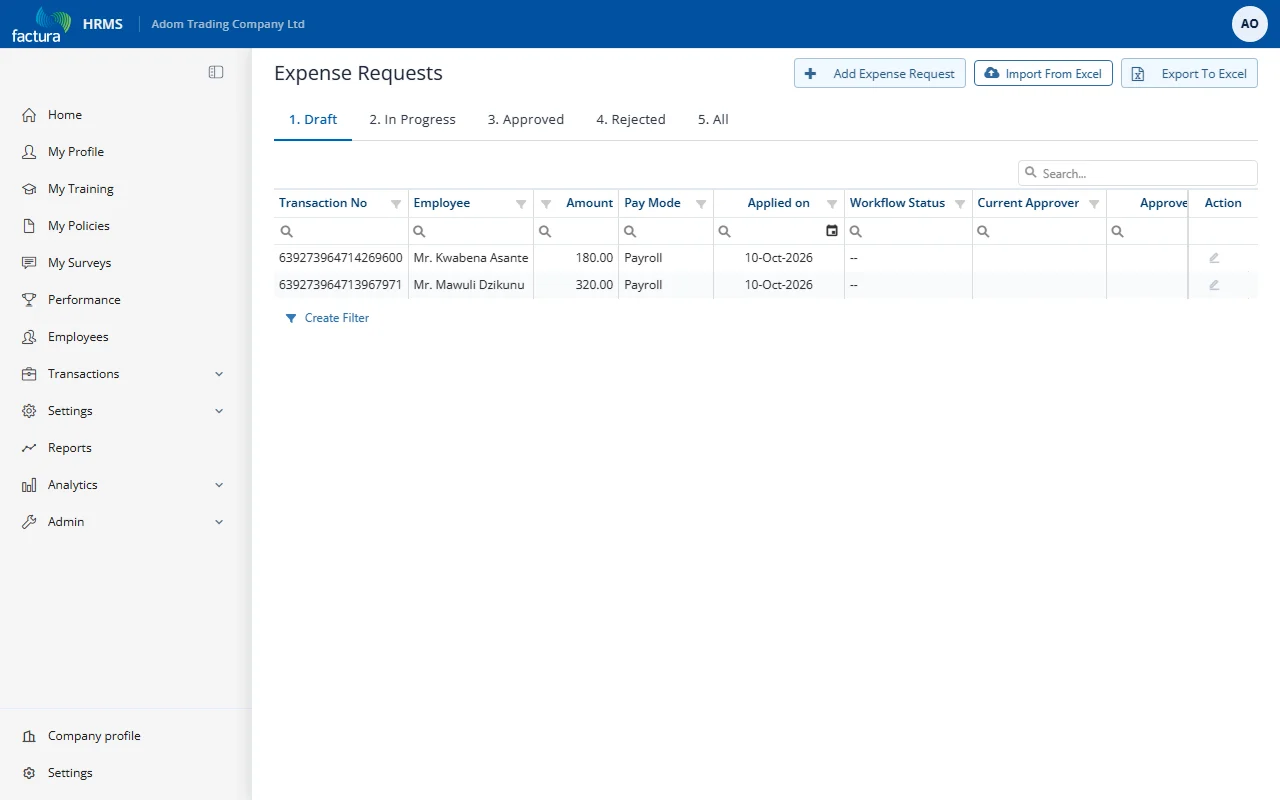
Task: Click the My Policies document icon
Action: 29,226
